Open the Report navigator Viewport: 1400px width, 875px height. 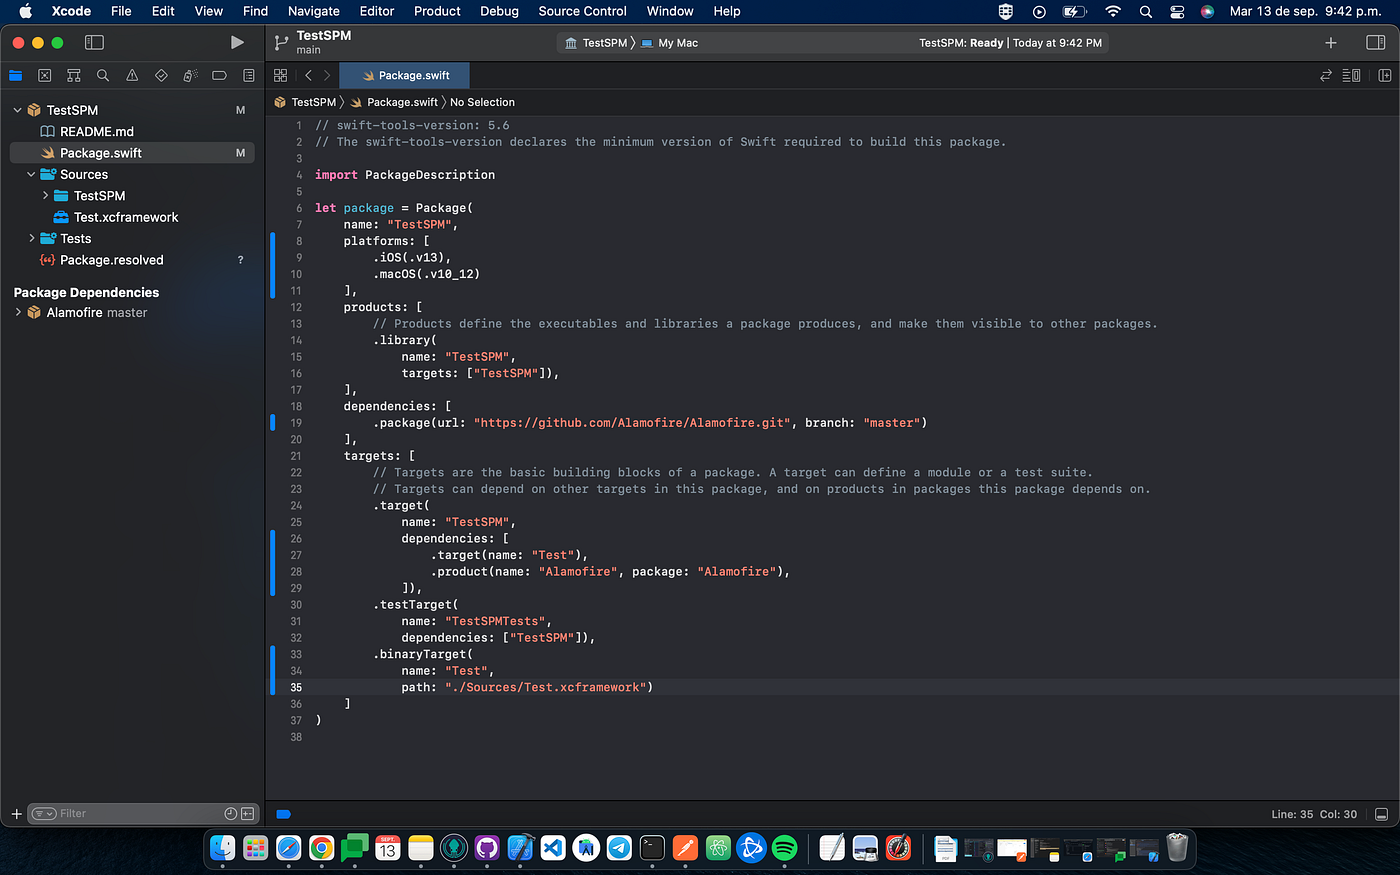(x=248, y=75)
